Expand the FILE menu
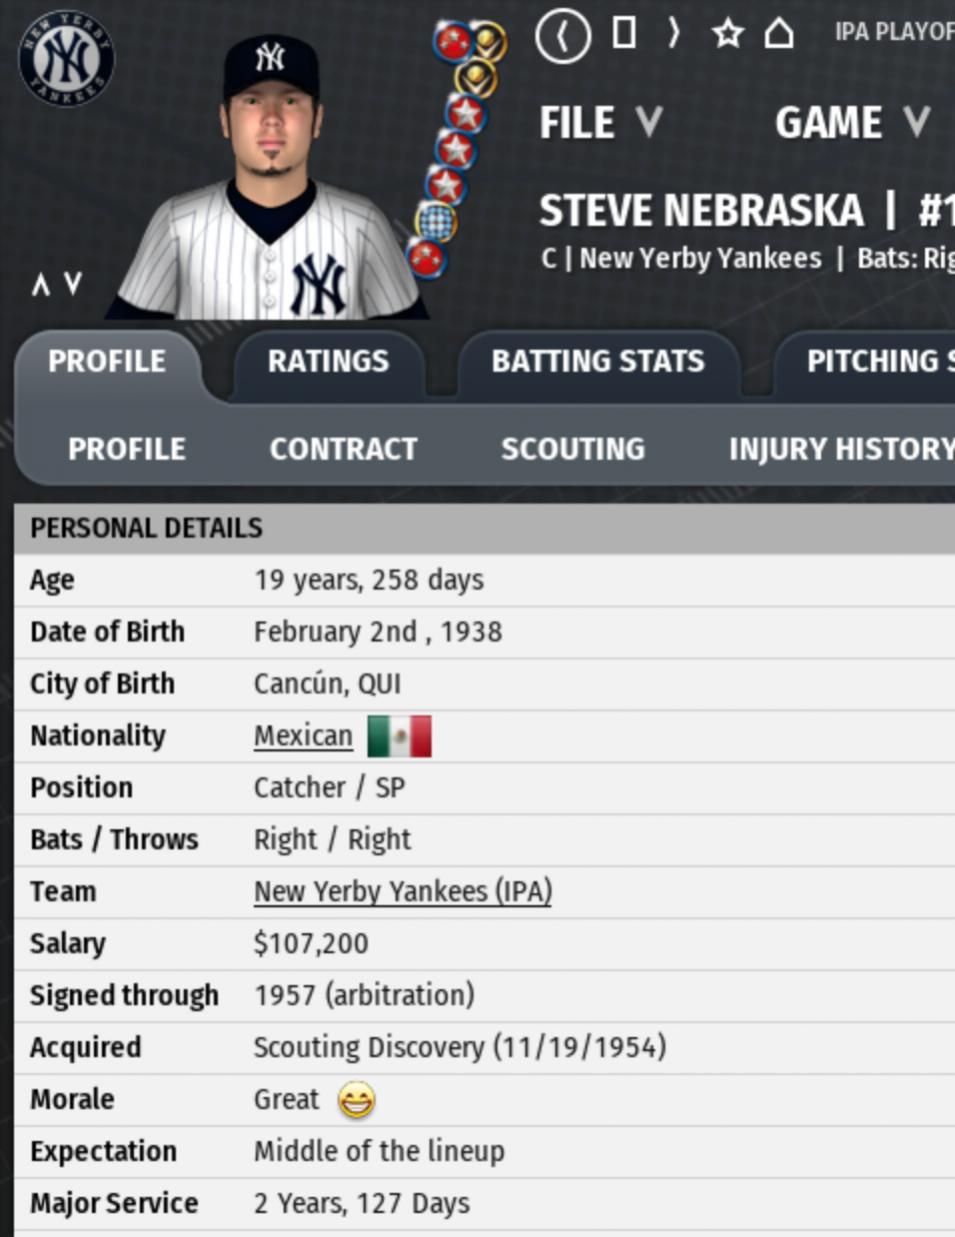The width and height of the screenshot is (955, 1237). coord(600,123)
